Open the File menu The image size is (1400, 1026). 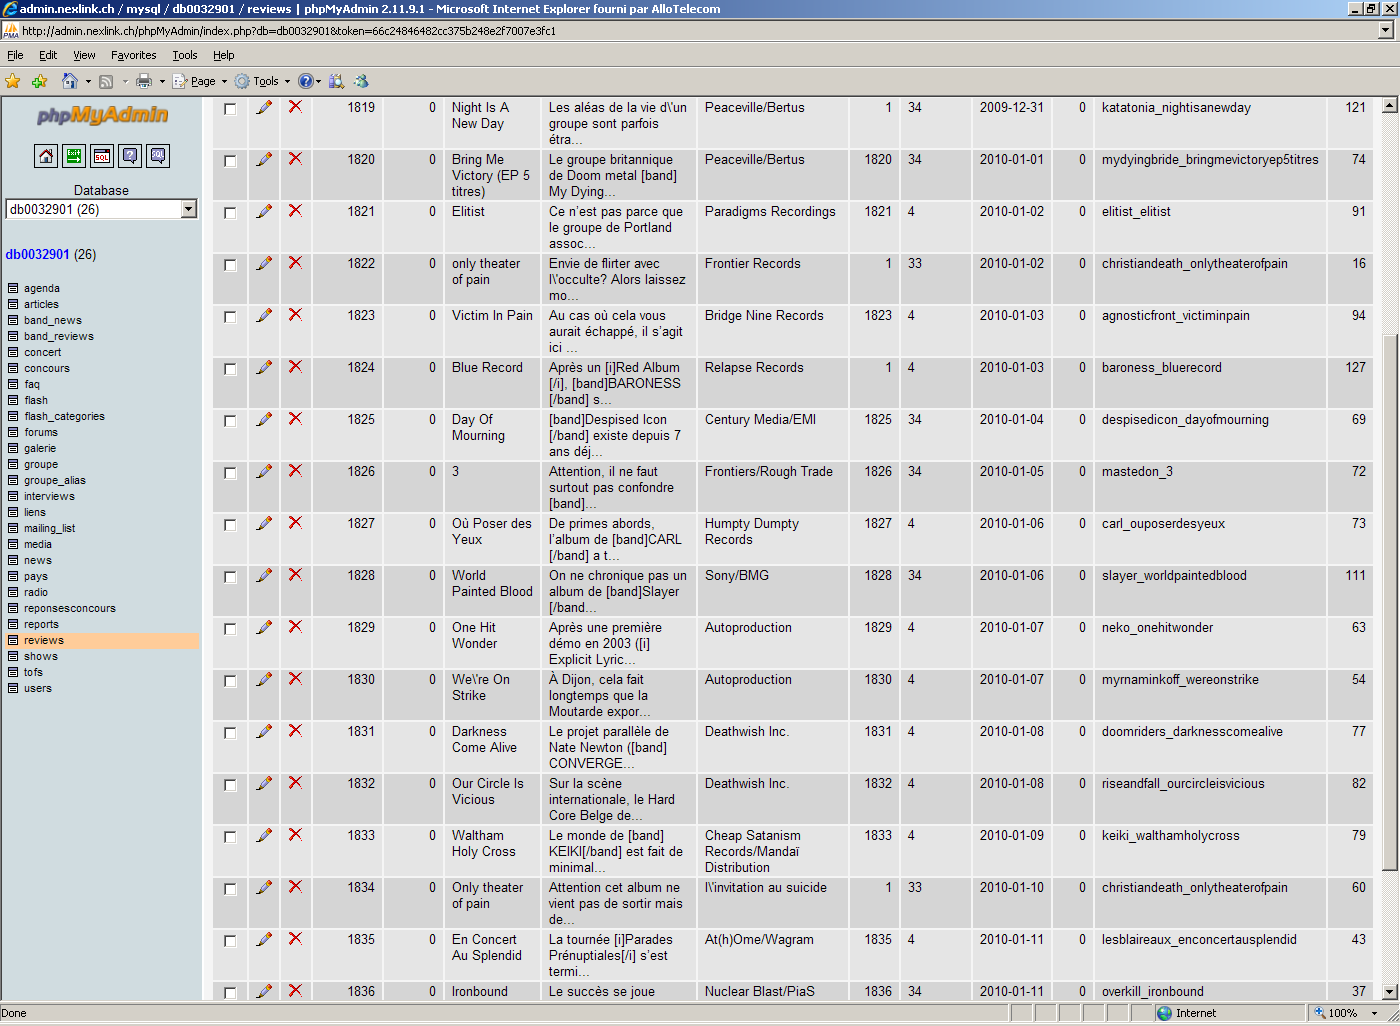click(x=15, y=55)
